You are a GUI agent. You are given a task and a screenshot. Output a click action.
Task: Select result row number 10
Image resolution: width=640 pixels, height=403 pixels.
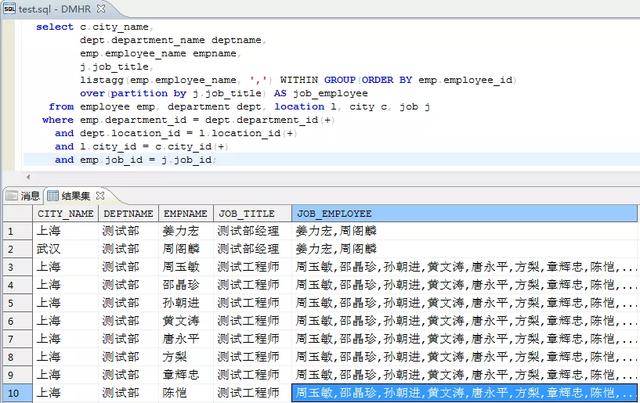click(x=18, y=393)
